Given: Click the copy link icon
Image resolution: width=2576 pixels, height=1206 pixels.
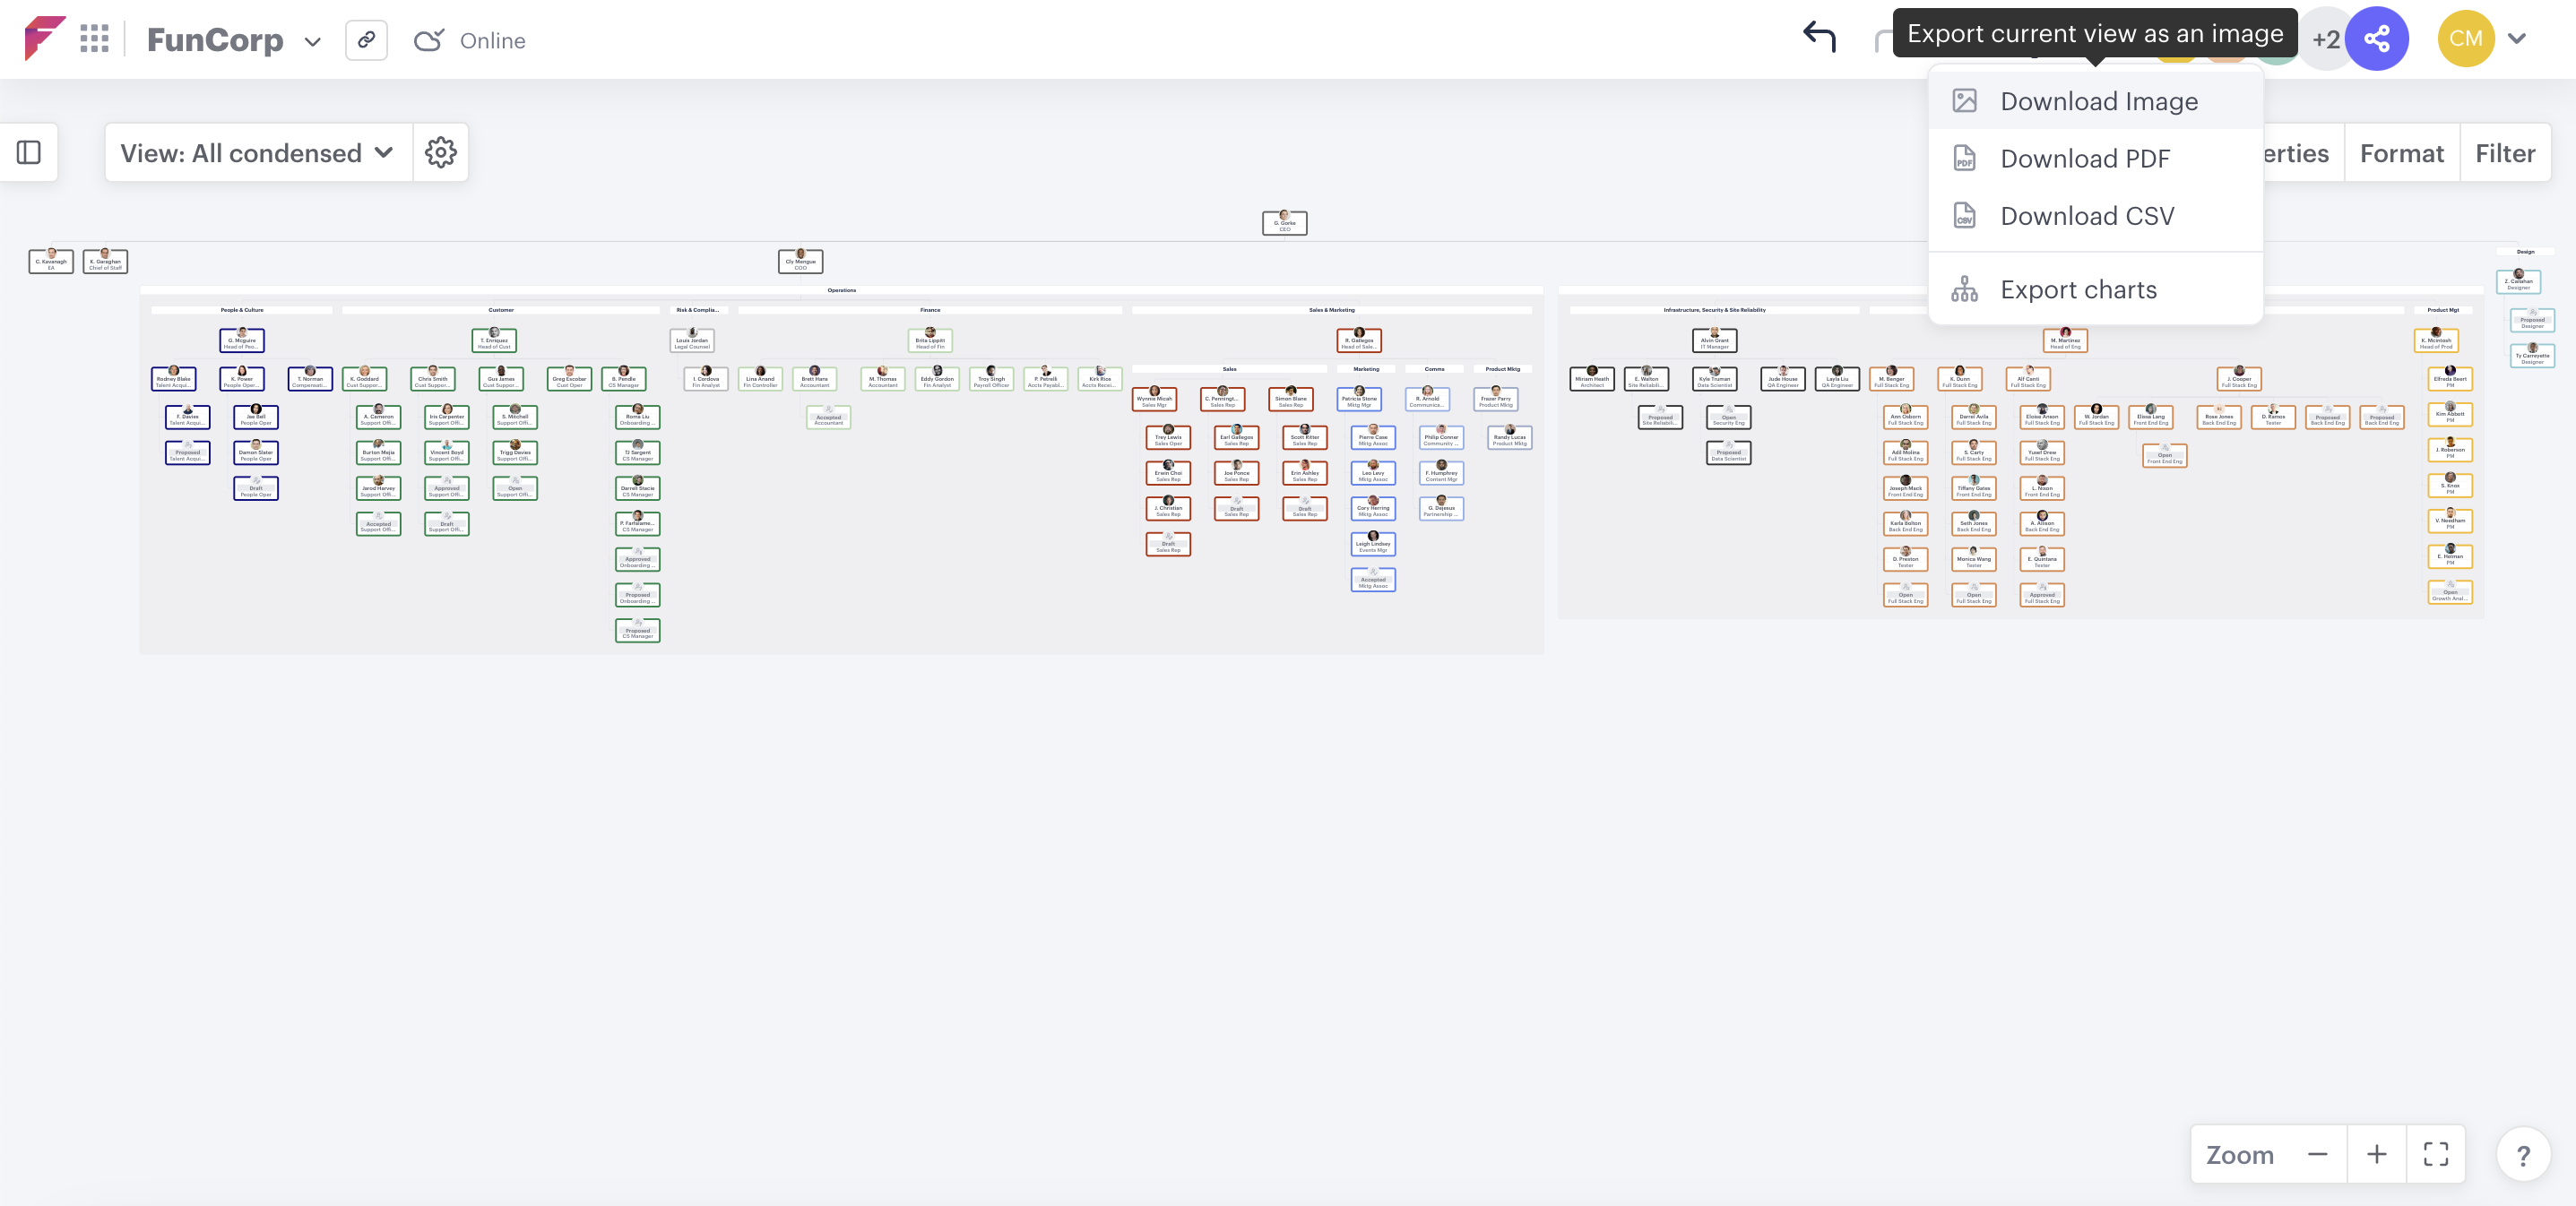Looking at the screenshot, I should (x=366, y=40).
